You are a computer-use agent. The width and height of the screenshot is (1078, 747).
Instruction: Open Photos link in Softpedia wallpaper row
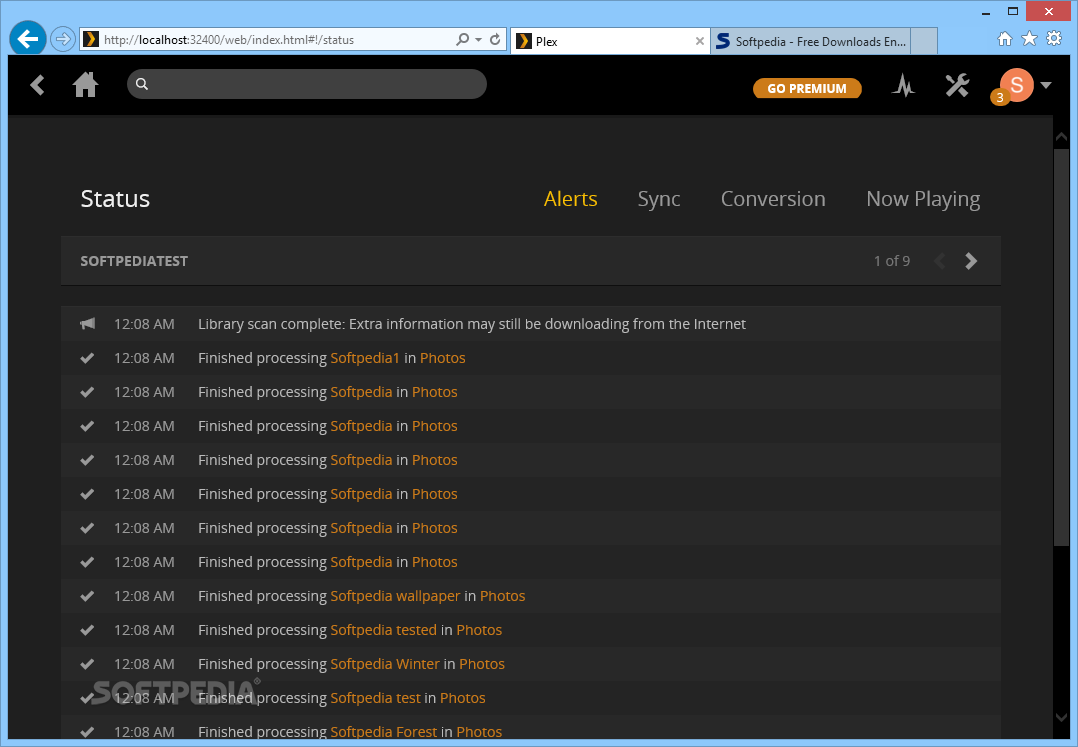pos(503,596)
